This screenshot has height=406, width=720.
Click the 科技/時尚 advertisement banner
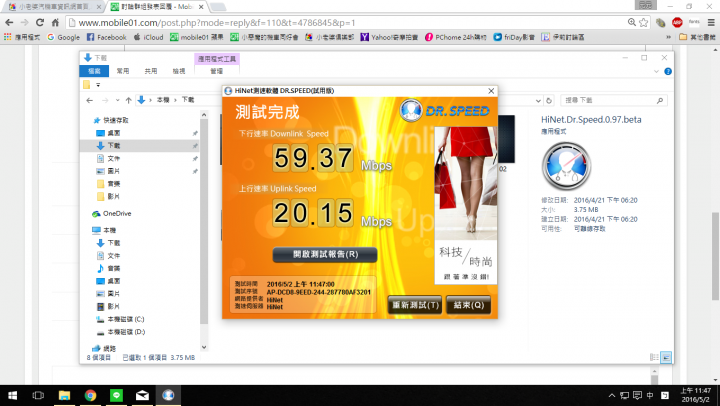(x=466, y=205)
